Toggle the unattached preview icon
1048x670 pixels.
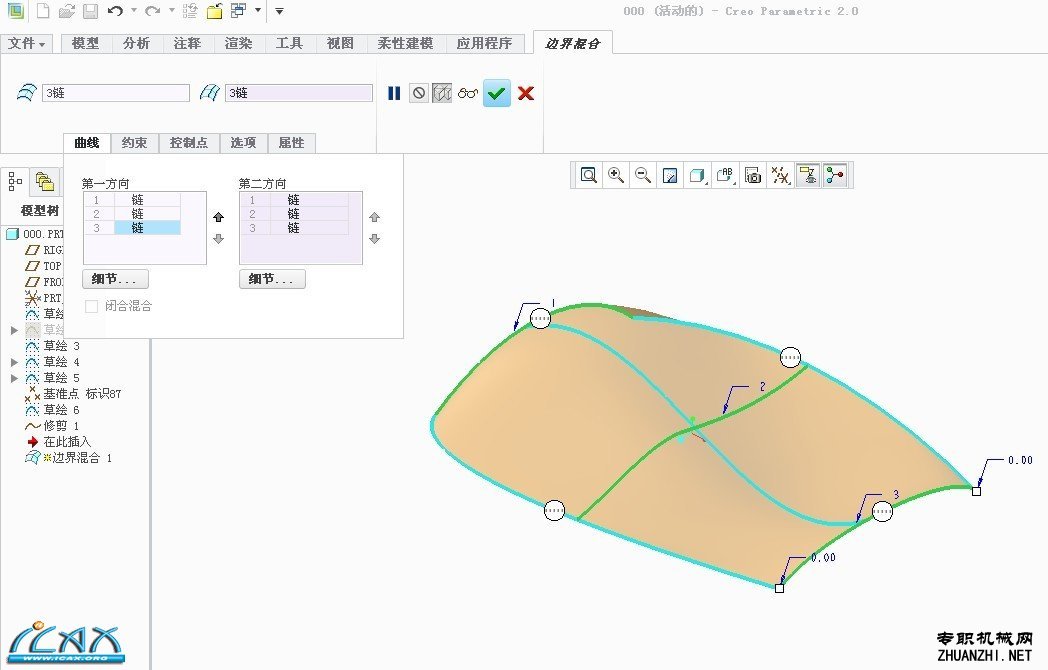click(442, 93)
